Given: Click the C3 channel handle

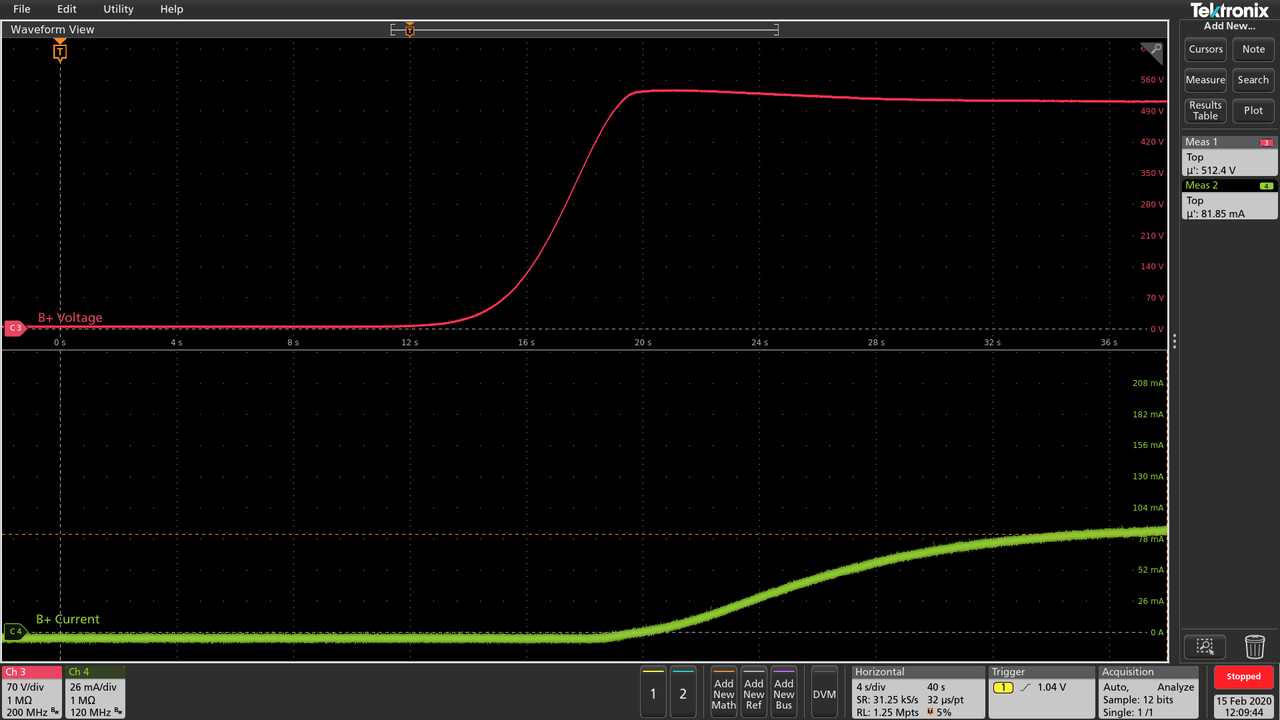Looking at the screenshot, I should tap(14, 328).
